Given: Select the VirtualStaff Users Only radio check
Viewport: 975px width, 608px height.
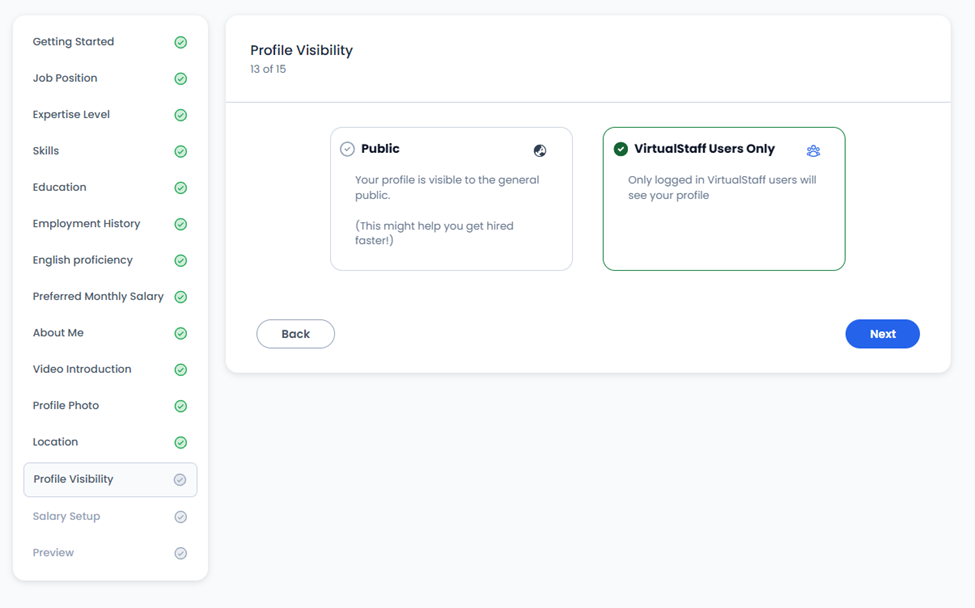Looking at the screenshot, I should (620, 149).
